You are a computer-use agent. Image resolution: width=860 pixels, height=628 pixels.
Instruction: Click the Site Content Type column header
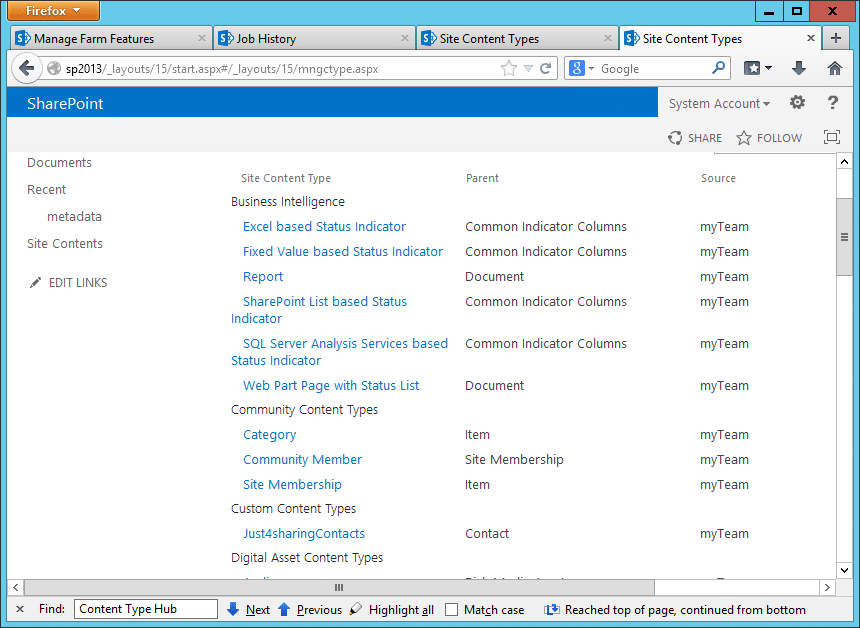[286, 178]
